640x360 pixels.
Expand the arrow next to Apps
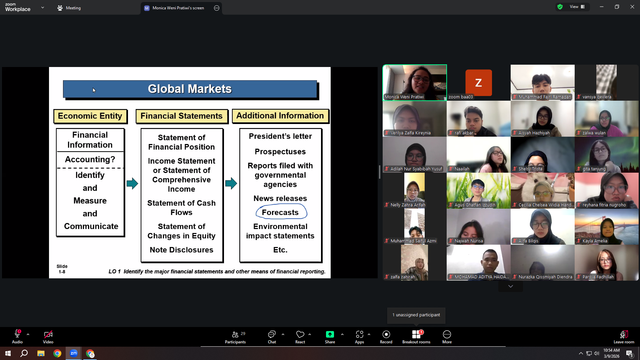pos(369,334)
